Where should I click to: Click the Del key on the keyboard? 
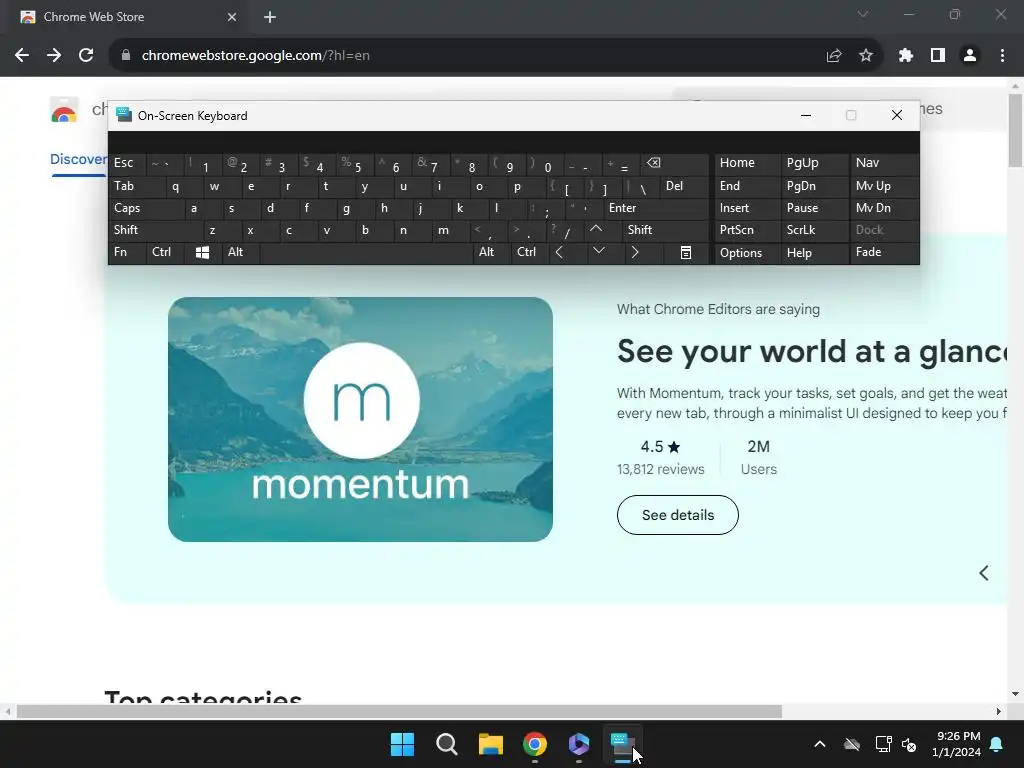684,186
